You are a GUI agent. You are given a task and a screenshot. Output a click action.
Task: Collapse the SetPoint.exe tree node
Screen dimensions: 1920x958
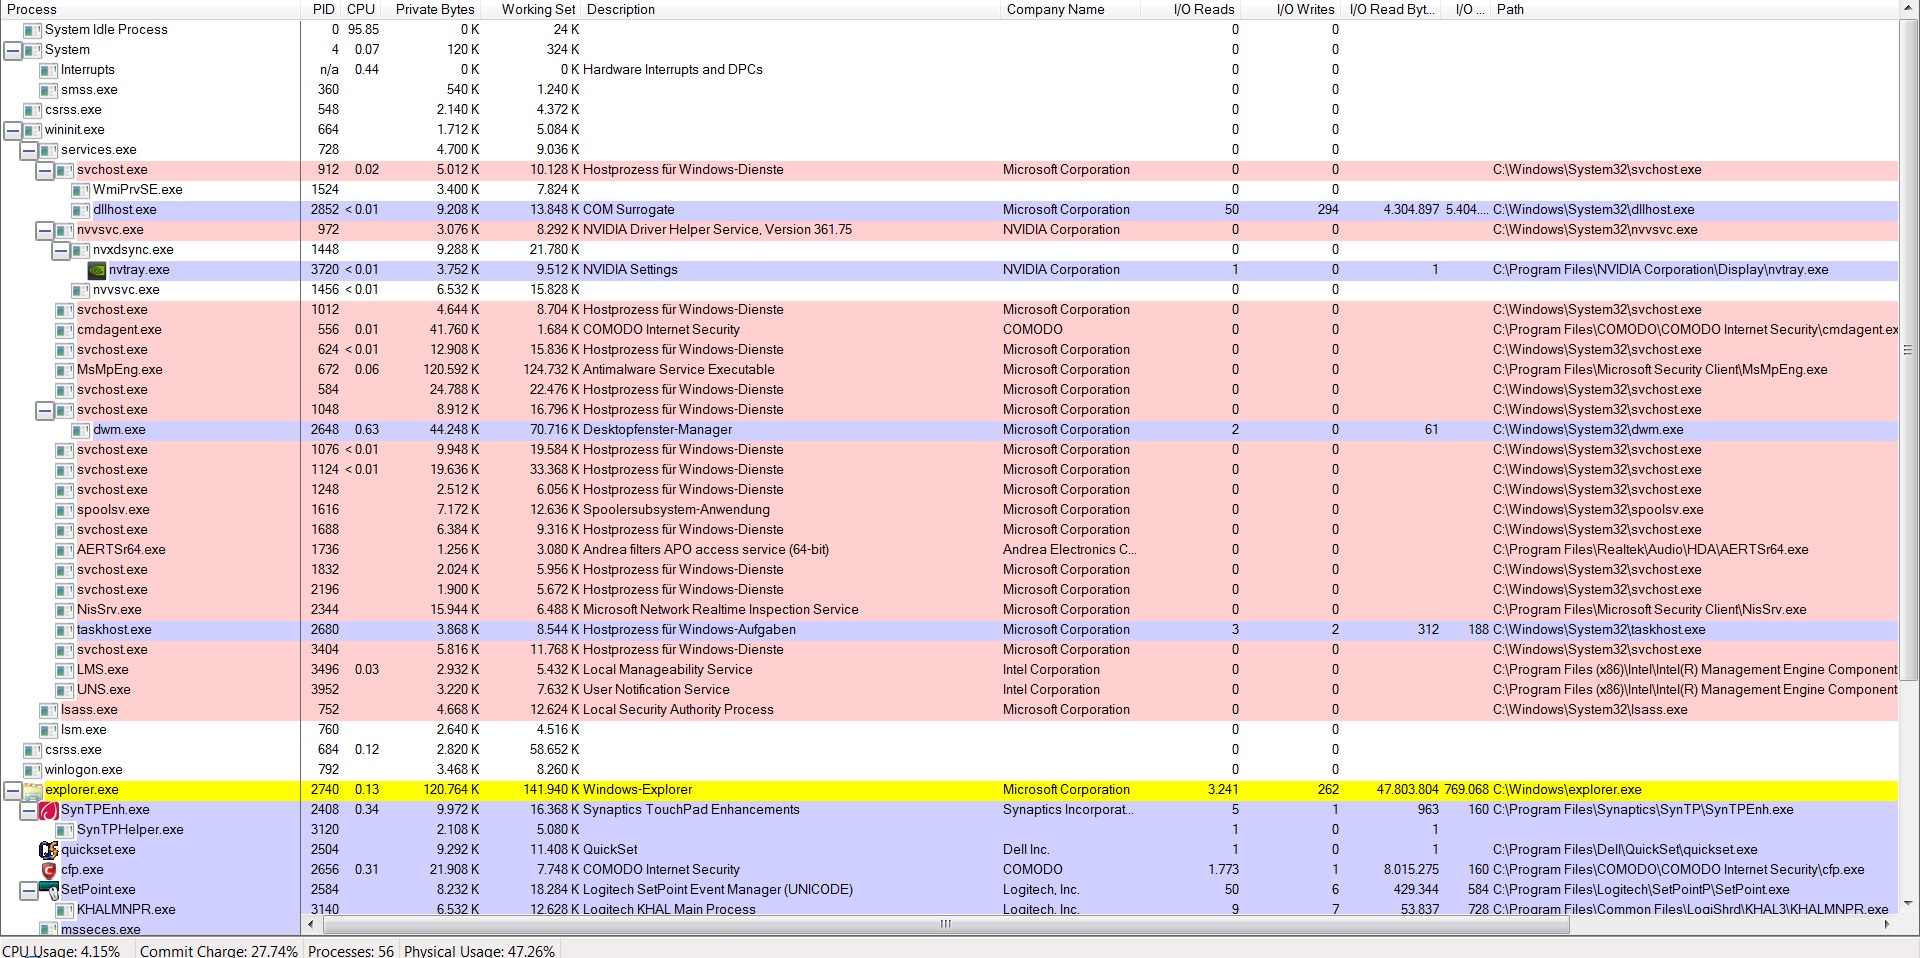[28, 890]
